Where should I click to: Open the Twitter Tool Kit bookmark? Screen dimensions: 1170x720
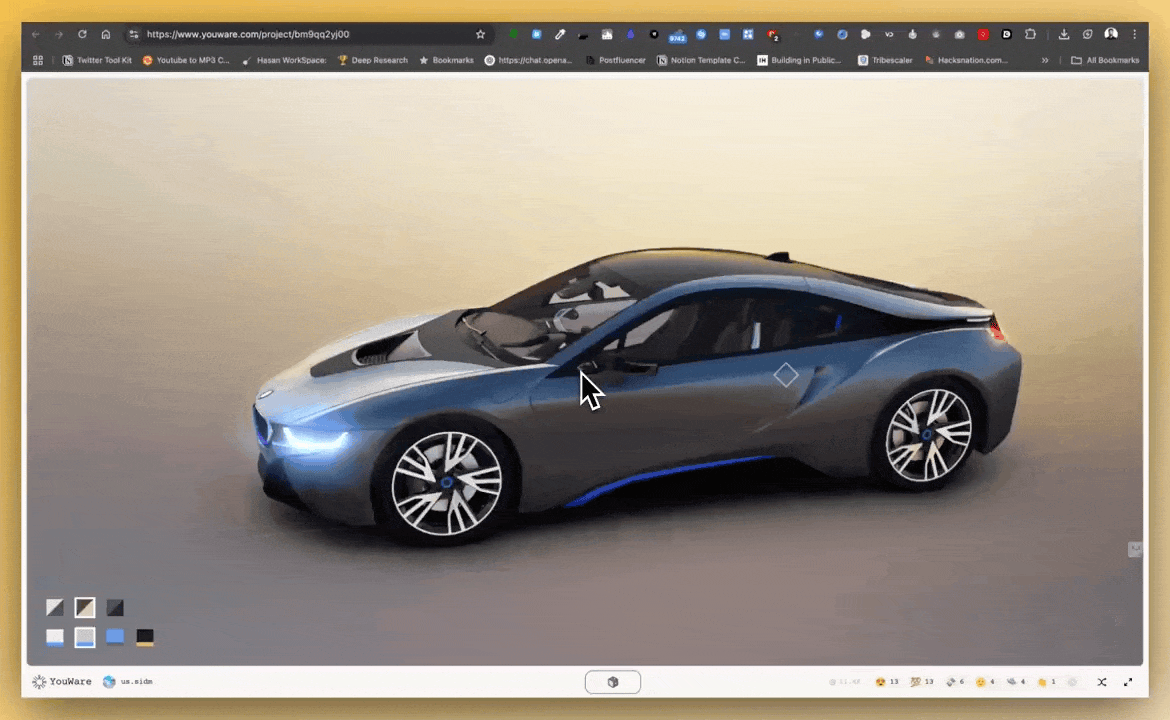pos(97,60)
